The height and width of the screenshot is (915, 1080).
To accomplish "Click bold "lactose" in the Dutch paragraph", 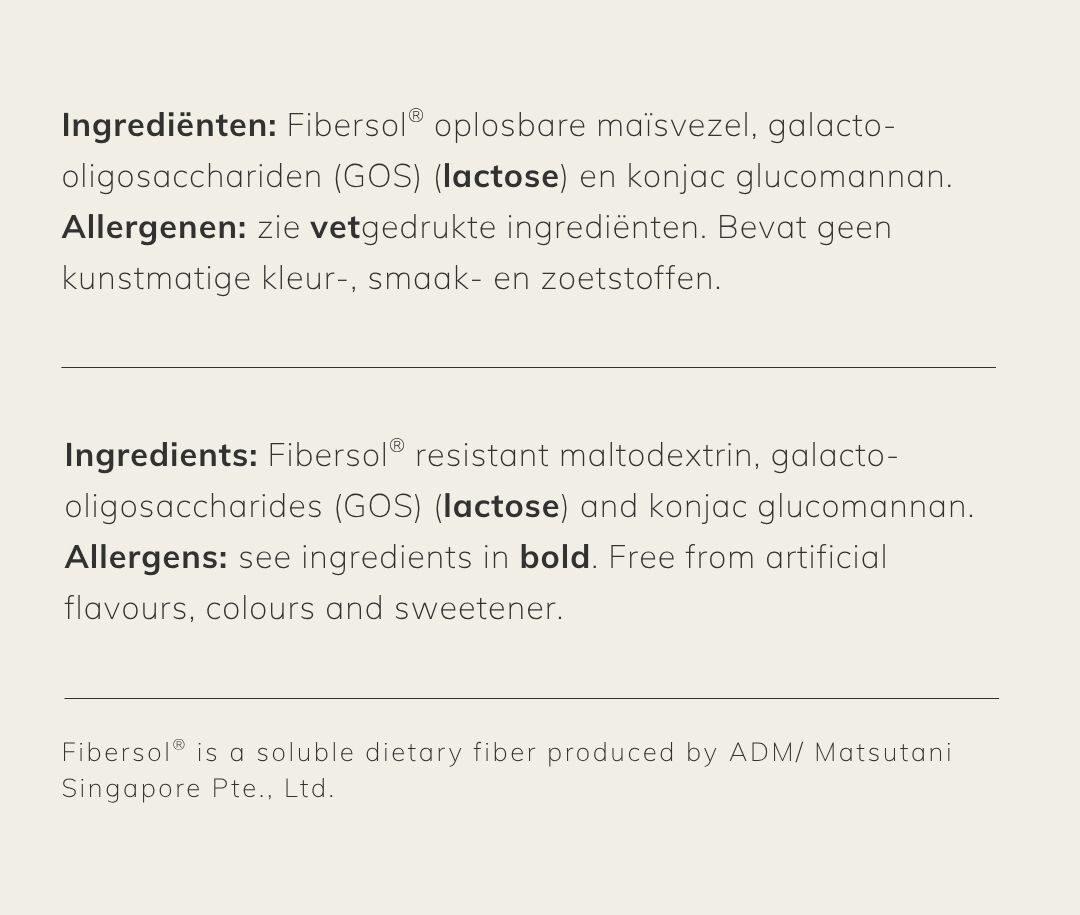I will (x=501, y=177).
